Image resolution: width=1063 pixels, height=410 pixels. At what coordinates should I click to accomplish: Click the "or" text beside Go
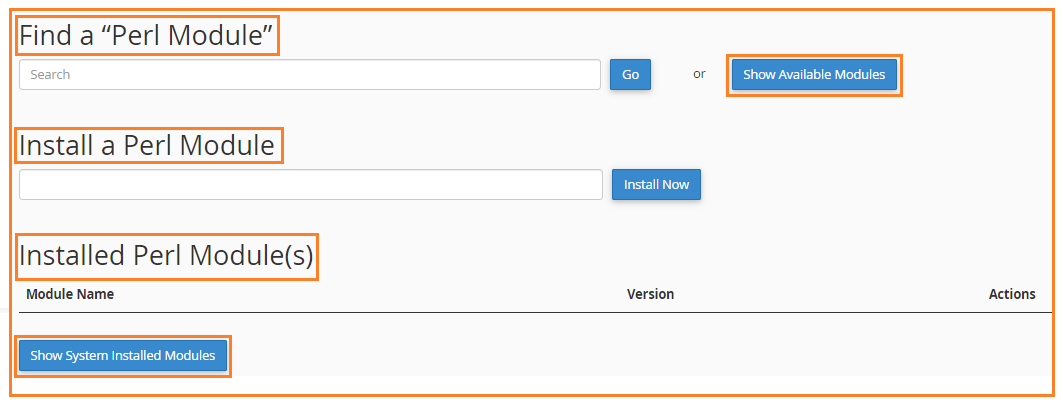pyautogui.click(x=699, y=74)
